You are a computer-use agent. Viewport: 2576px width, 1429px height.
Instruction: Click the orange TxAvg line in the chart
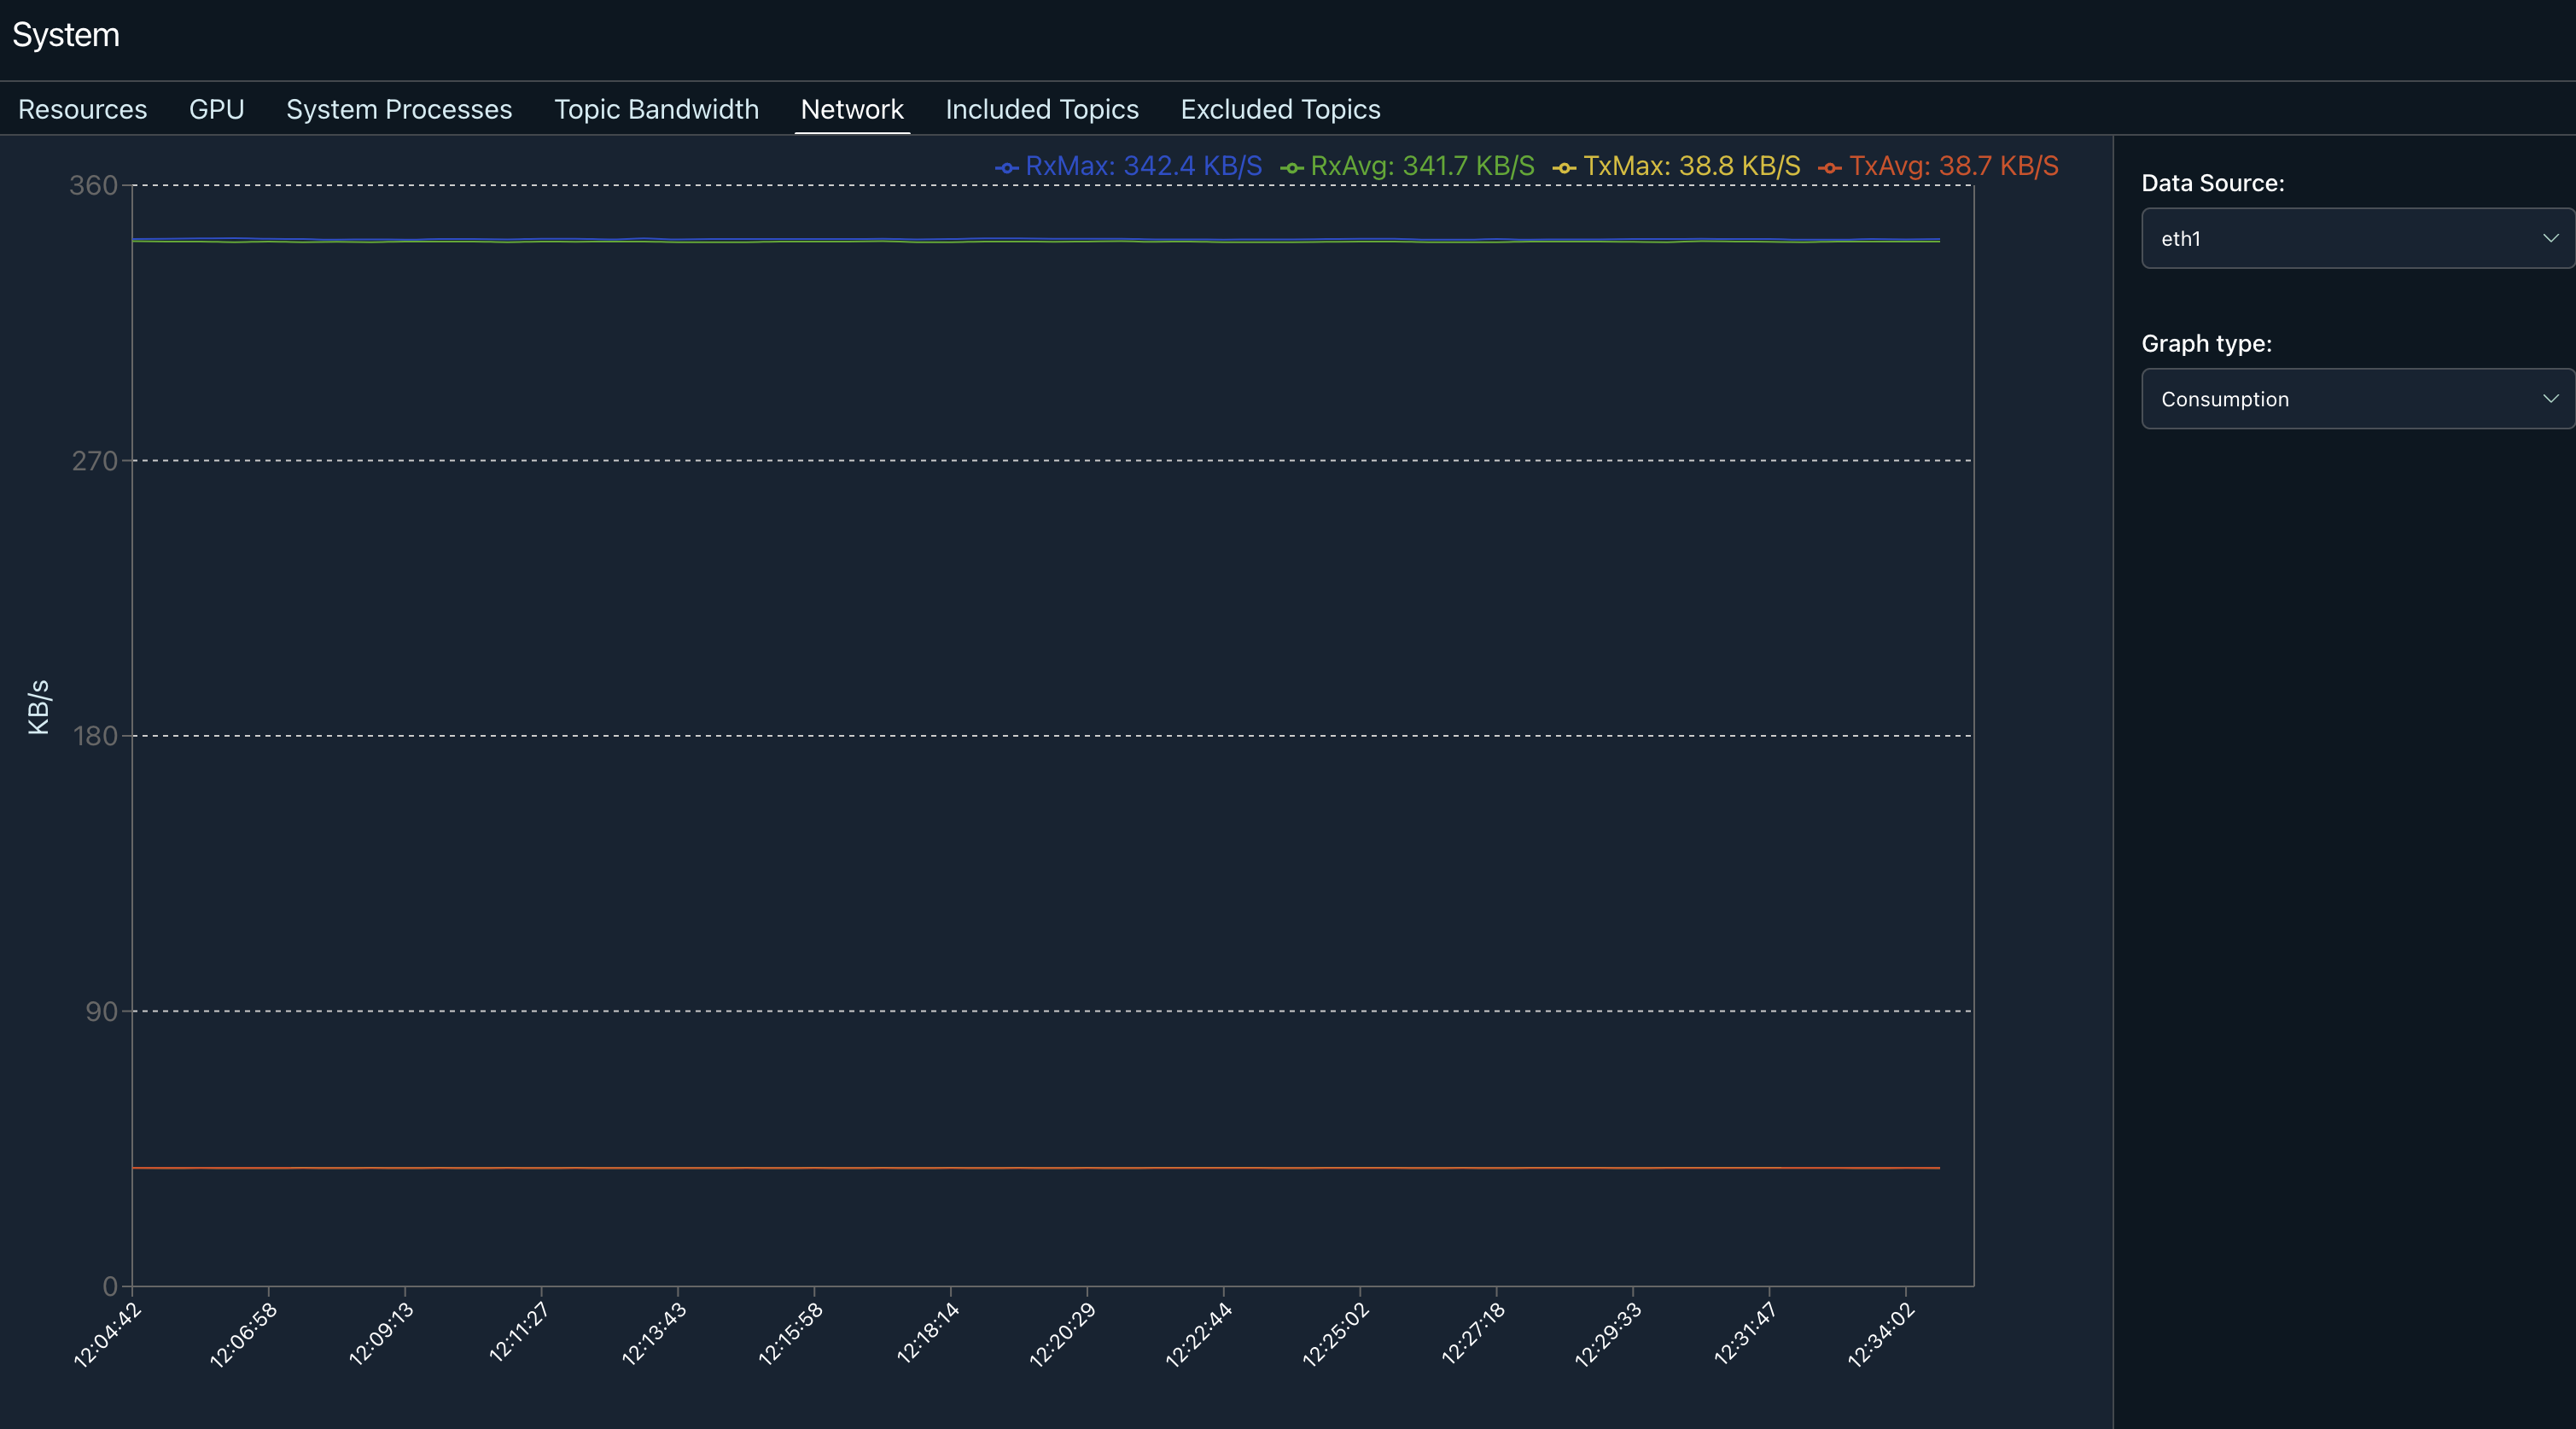[x=1000, y=1168]
